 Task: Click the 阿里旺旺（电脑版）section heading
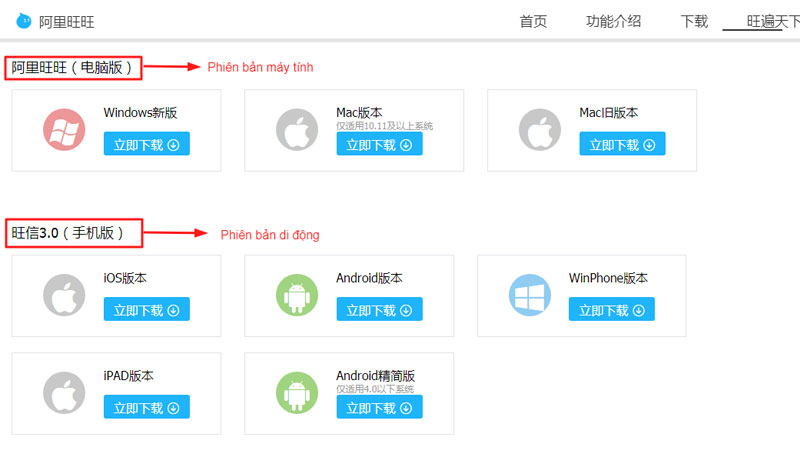point(73,67)
